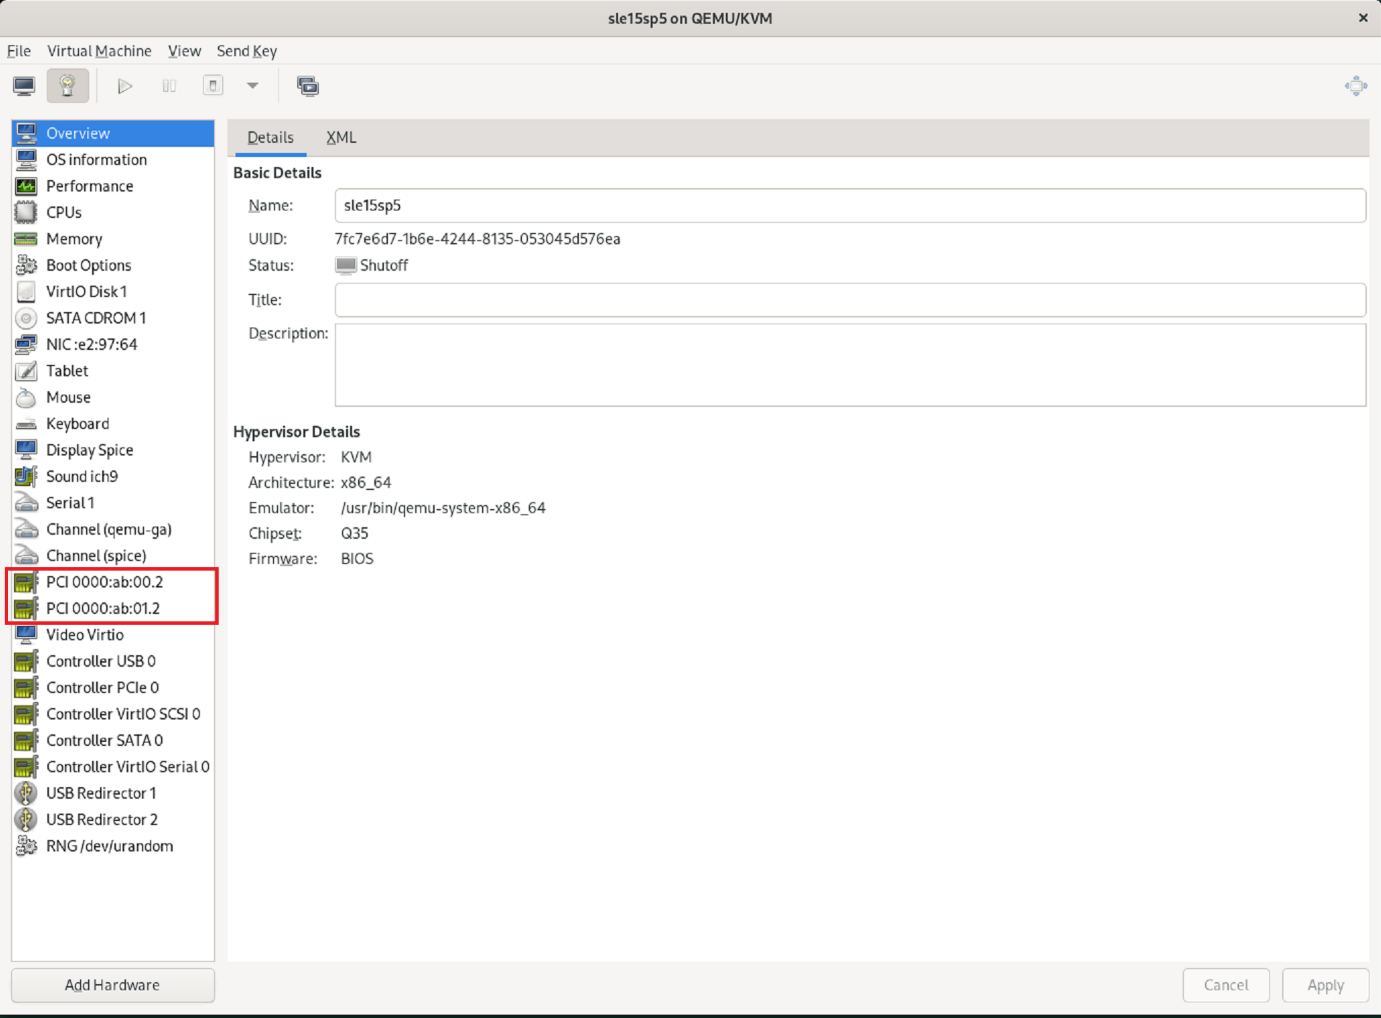Select USB Redirector 1 in sidebar

pyautogui.click(x=101, y=793)
